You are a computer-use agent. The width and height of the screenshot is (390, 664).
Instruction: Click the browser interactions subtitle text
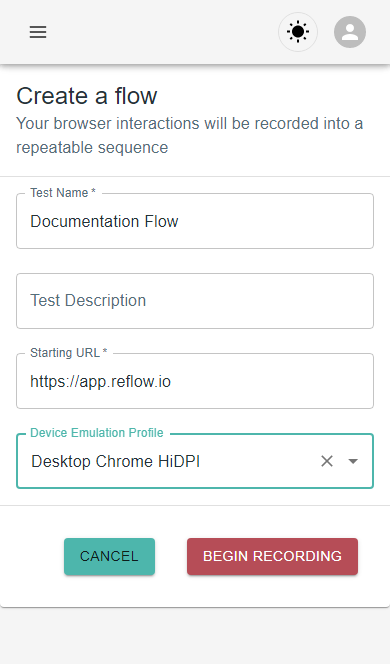(189, 136)
